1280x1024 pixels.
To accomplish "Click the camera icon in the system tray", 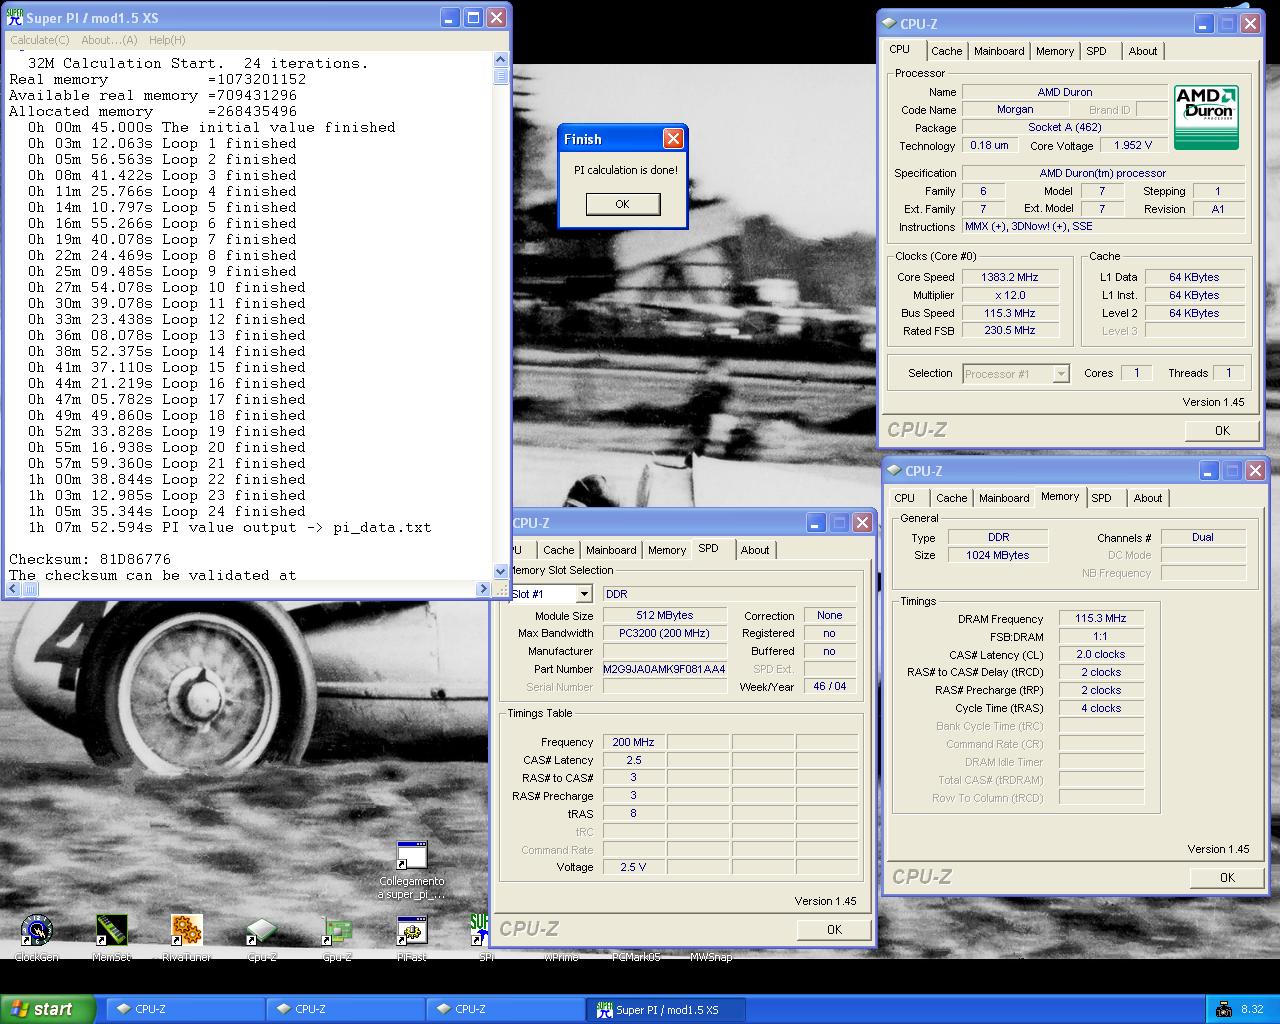I will coord(1224,1009).
